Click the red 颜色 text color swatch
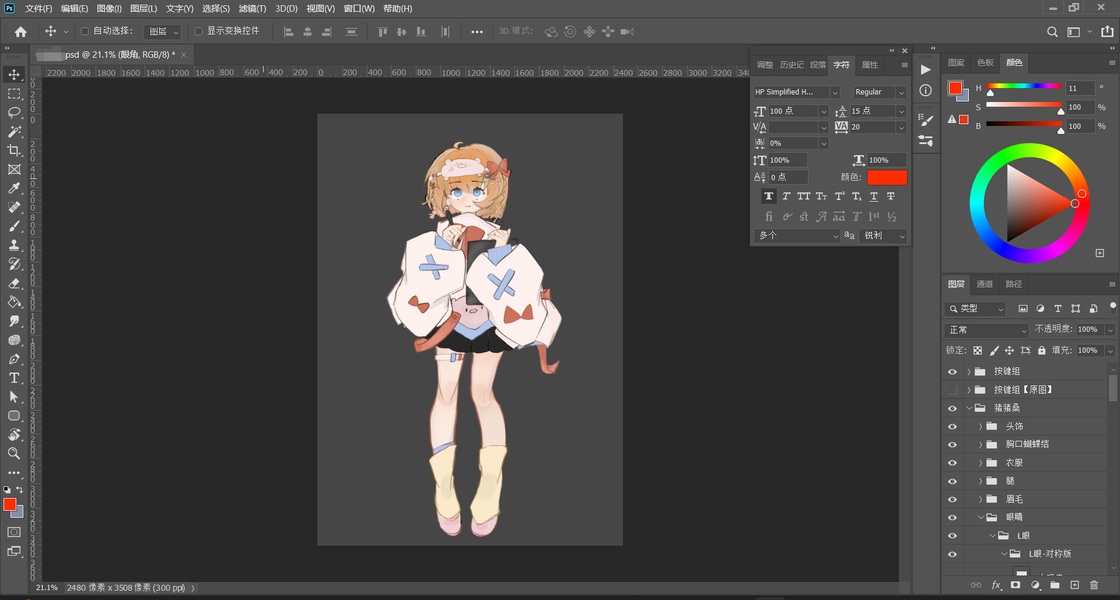 pyautogui.click(x=887, y=177)
